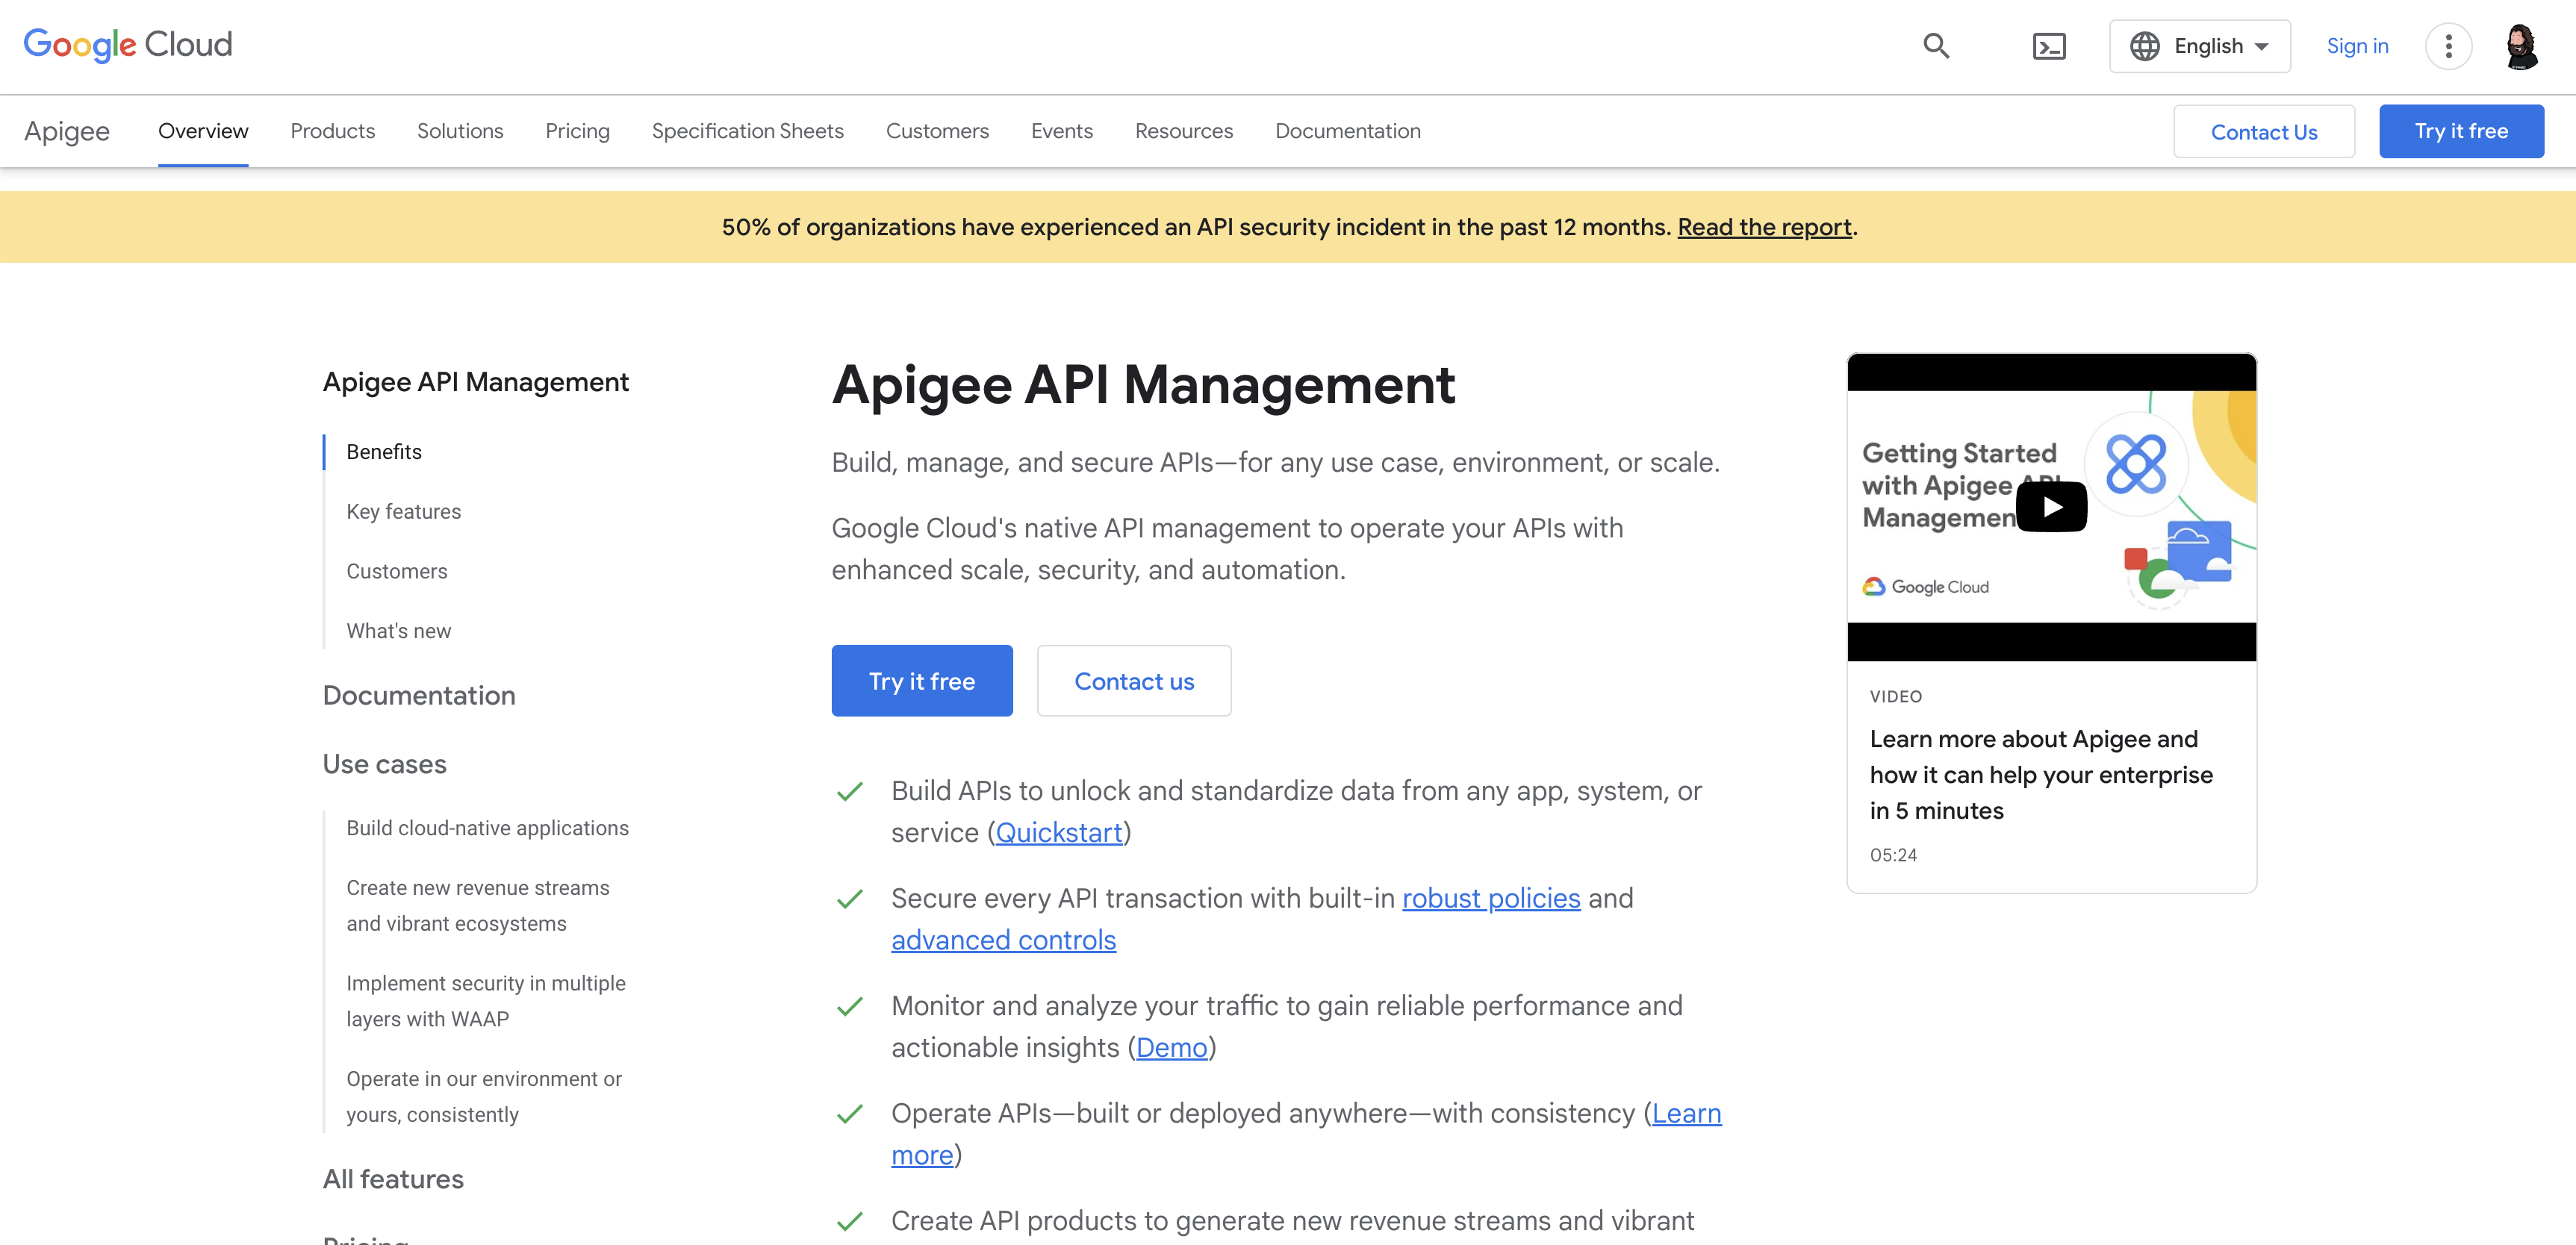The image size is (2576, 1245).
Task: Open the Quickstart link
Action: (1058, 832)
